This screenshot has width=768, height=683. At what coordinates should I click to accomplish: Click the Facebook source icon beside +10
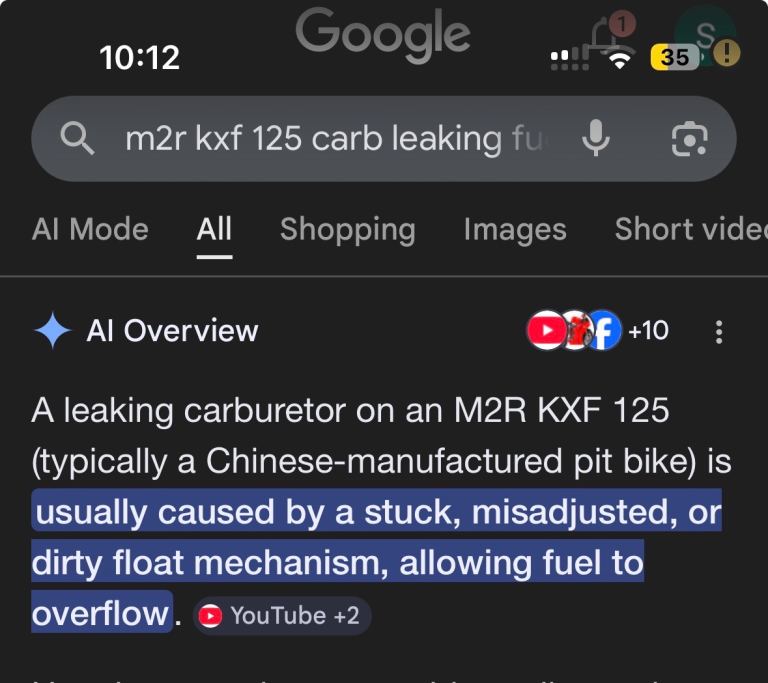tap(603, 331)
